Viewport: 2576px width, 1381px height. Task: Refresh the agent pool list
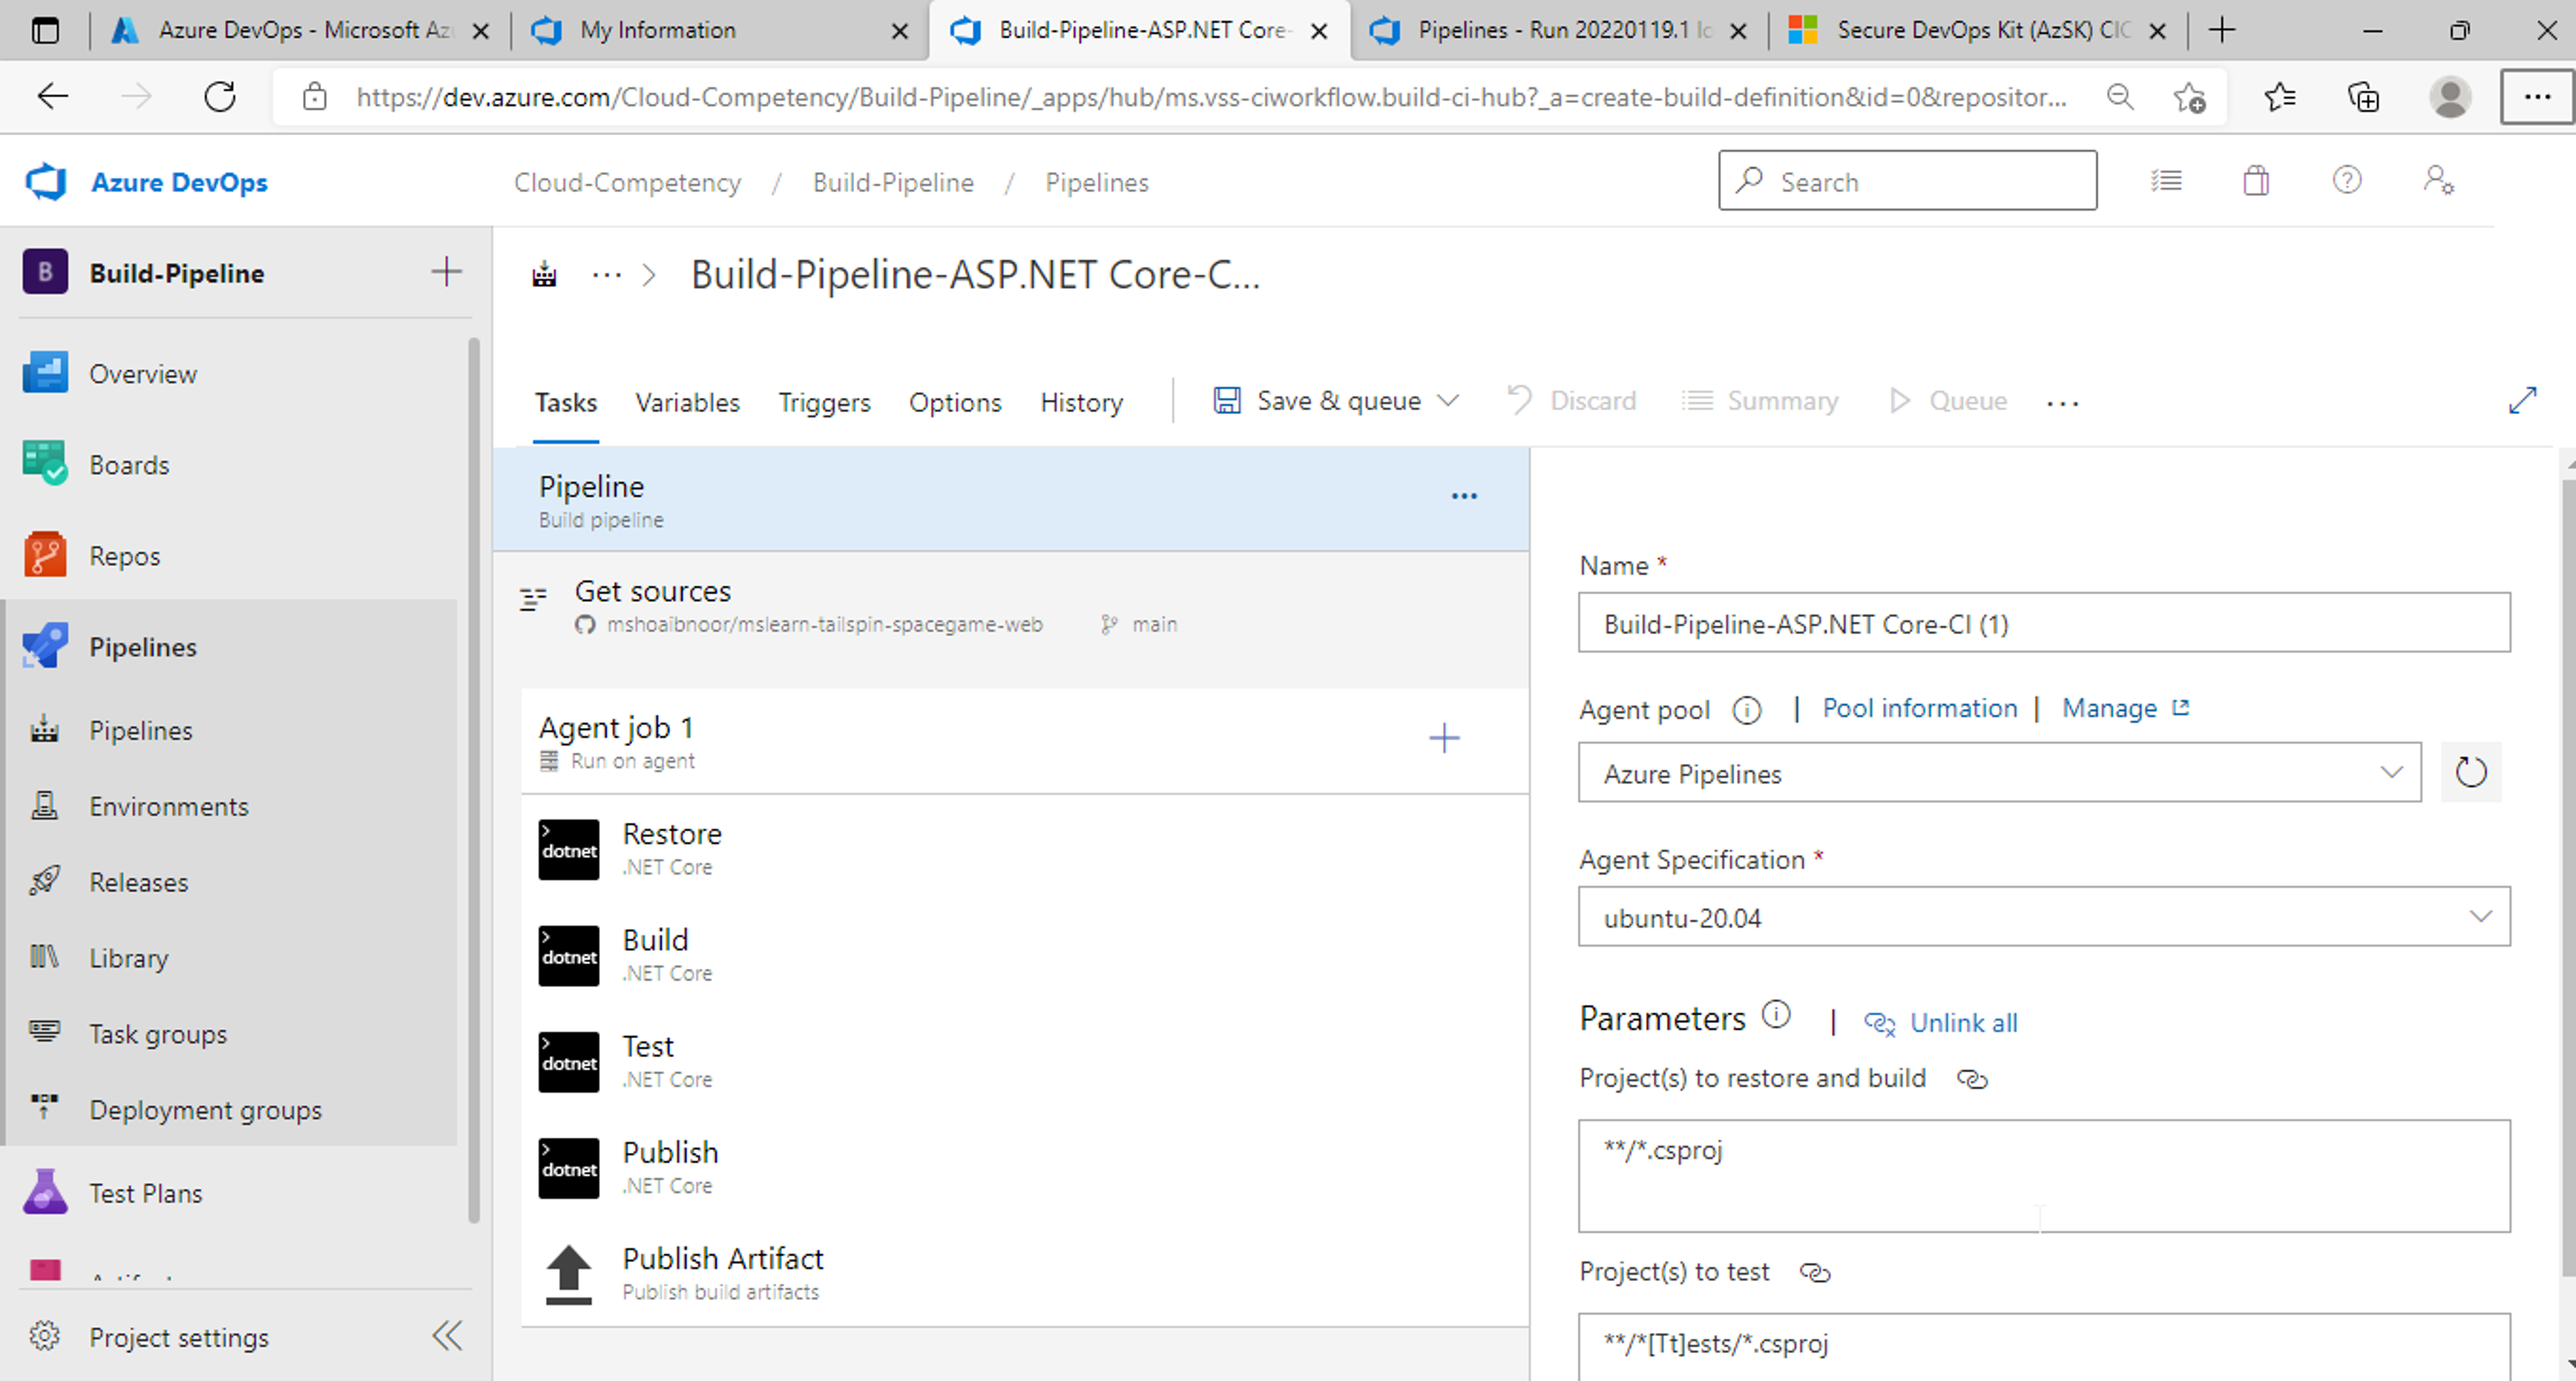coord(2470,772)
